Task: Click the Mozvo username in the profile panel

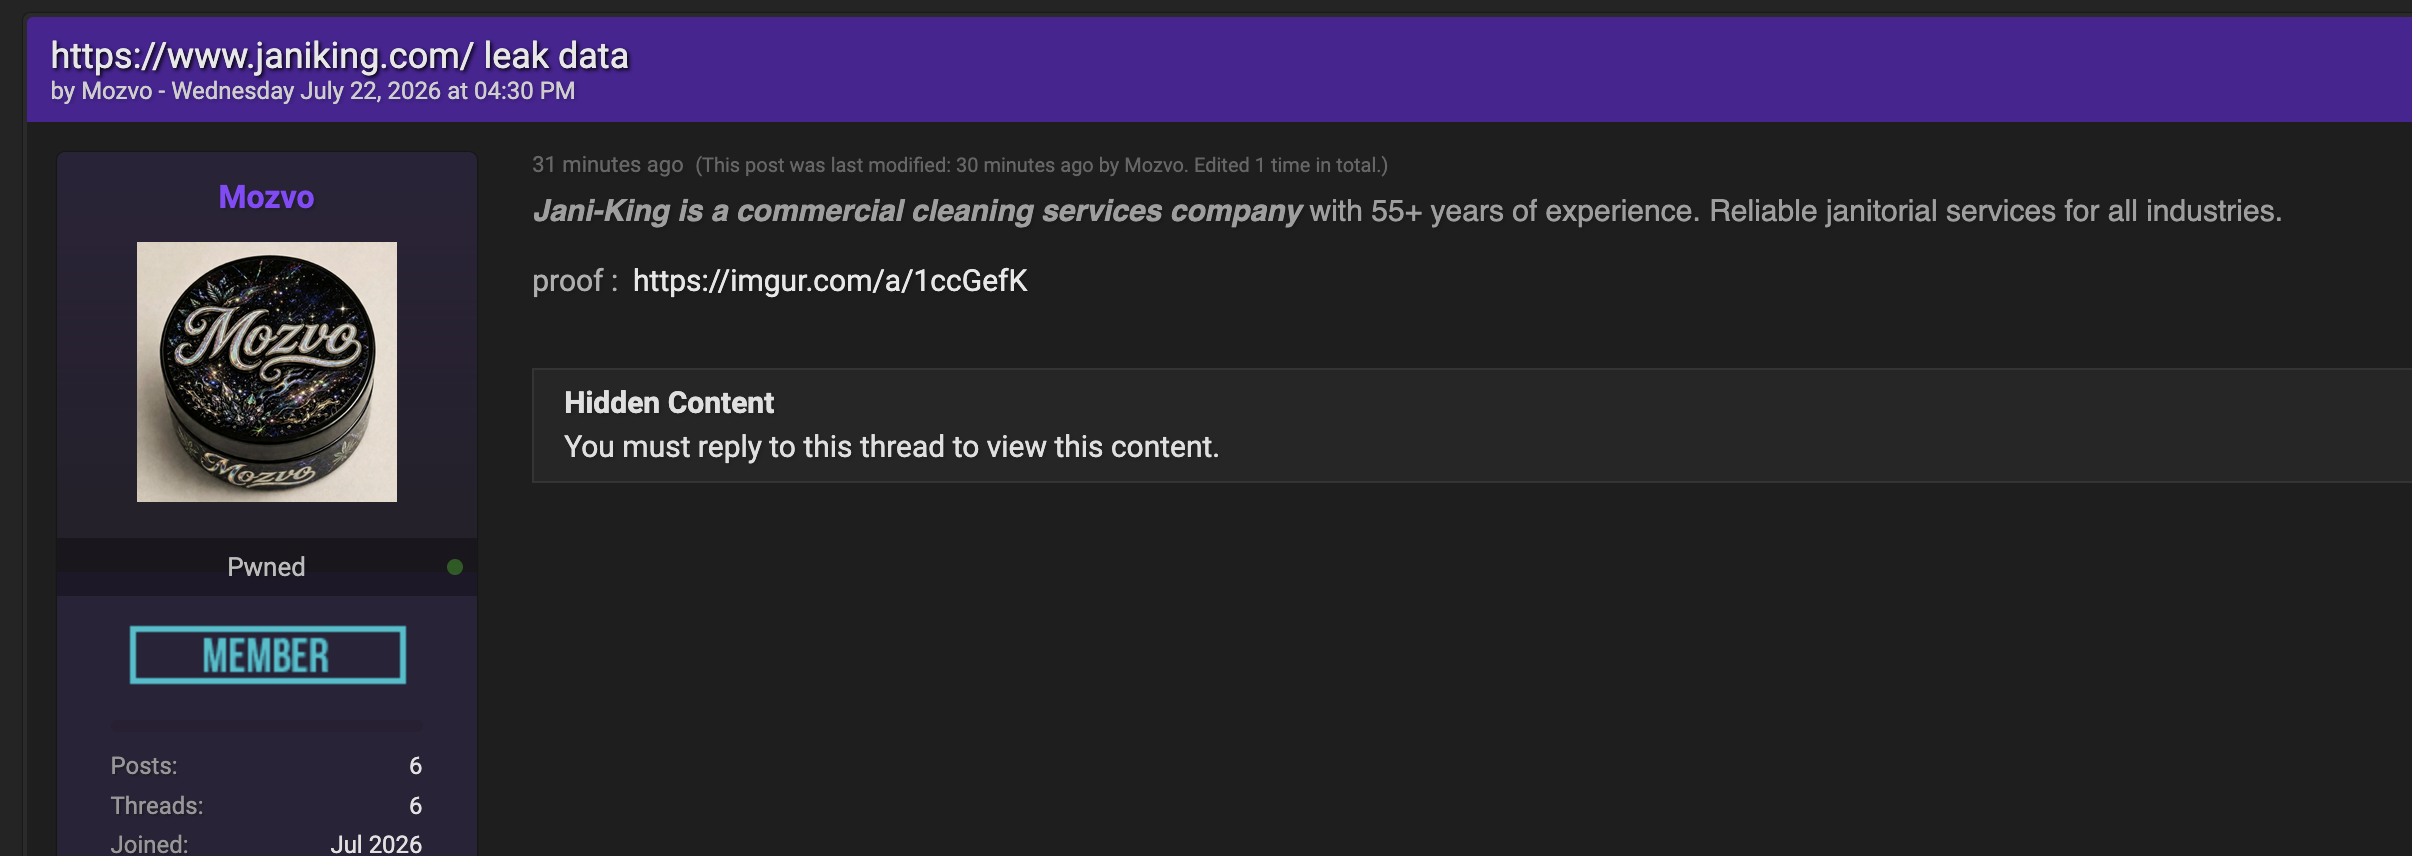Action: coord(266,197)
